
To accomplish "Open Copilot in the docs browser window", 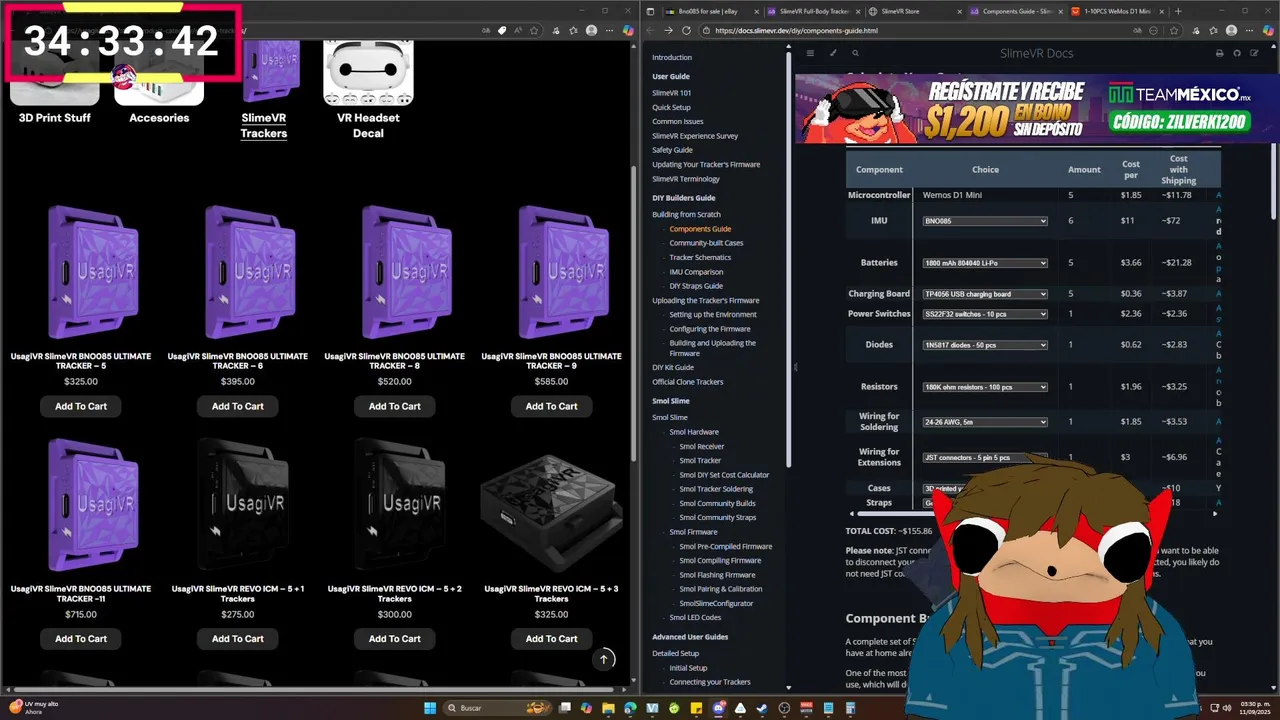I will pyautogui.click(x=1266, y=31).
